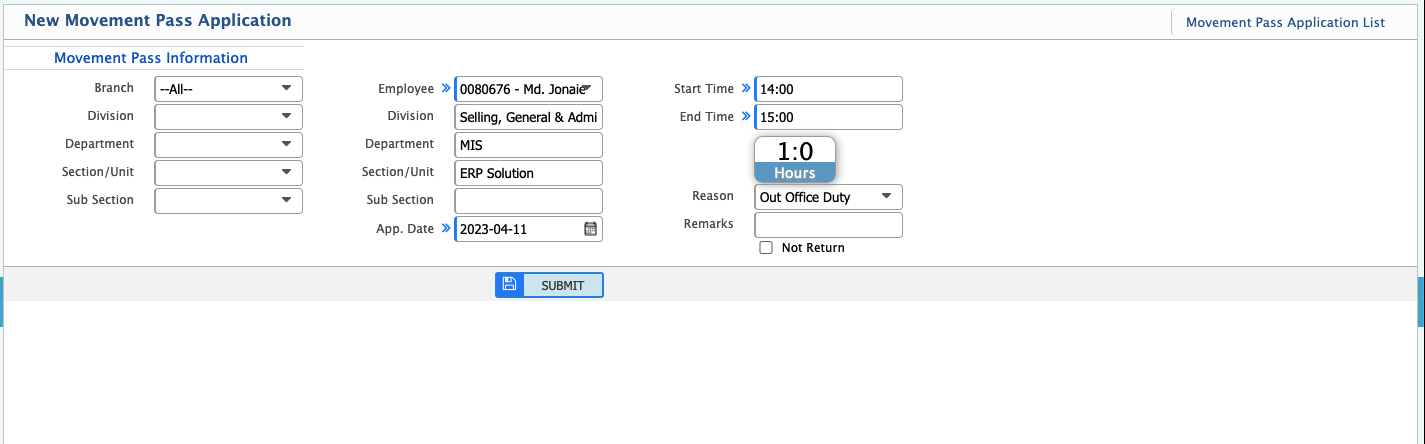Submit the movement pass application
Viewport: 1425px width, 444px height.
(x=549, y=285)
